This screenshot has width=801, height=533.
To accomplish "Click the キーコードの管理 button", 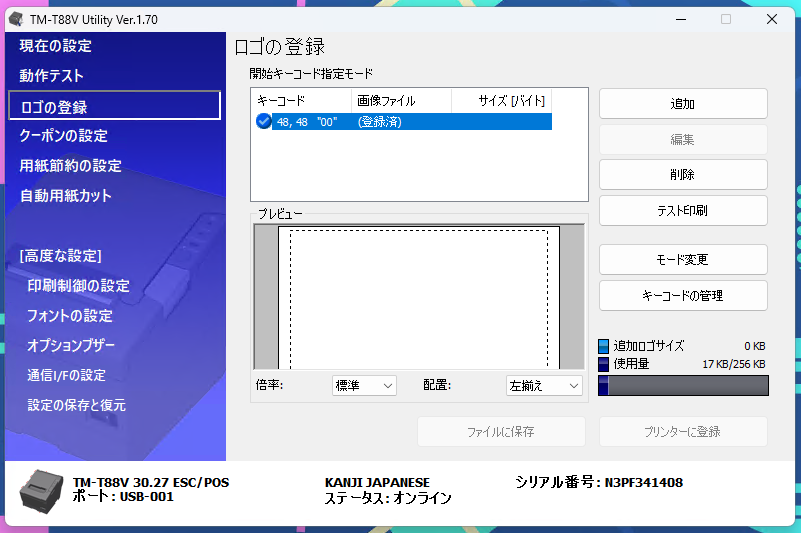I will pyautogui.click(x=683, y=295).
